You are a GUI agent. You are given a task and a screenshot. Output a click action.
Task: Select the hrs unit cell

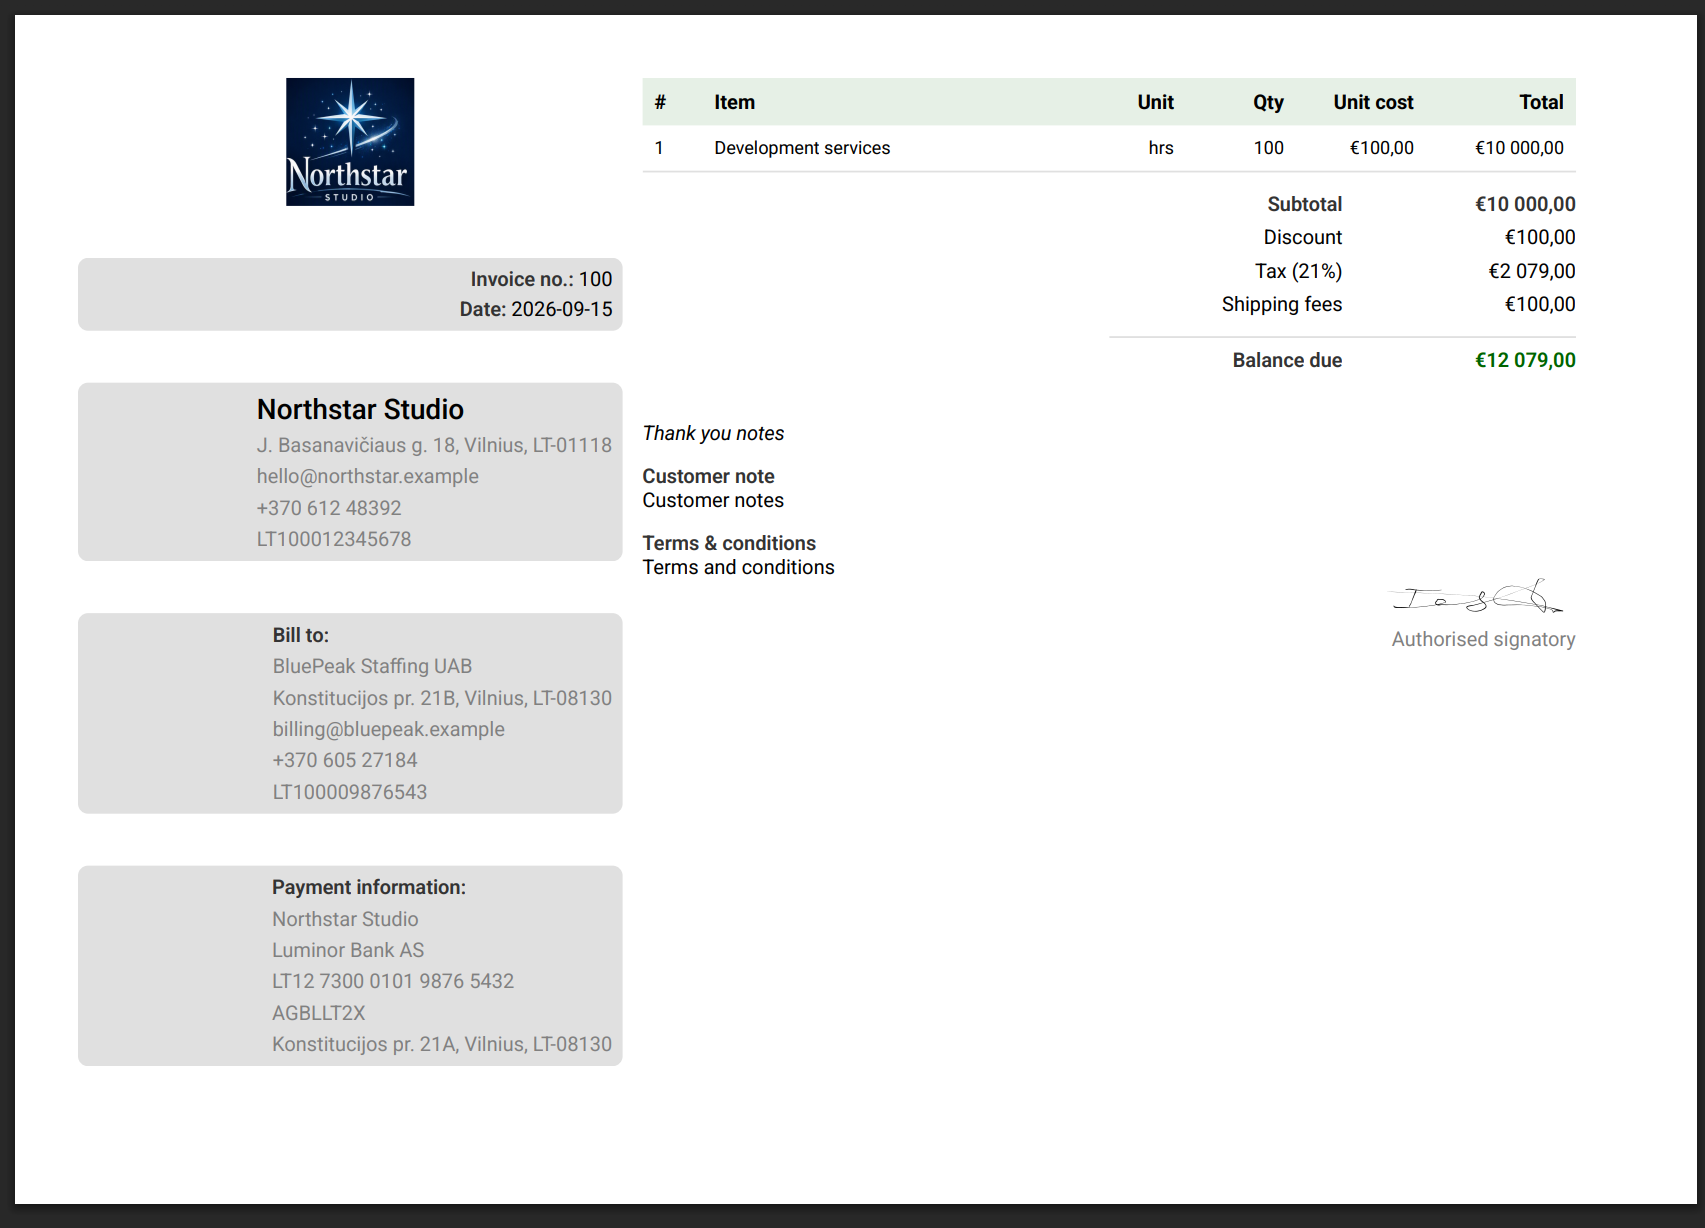[x=1161, y=148]
